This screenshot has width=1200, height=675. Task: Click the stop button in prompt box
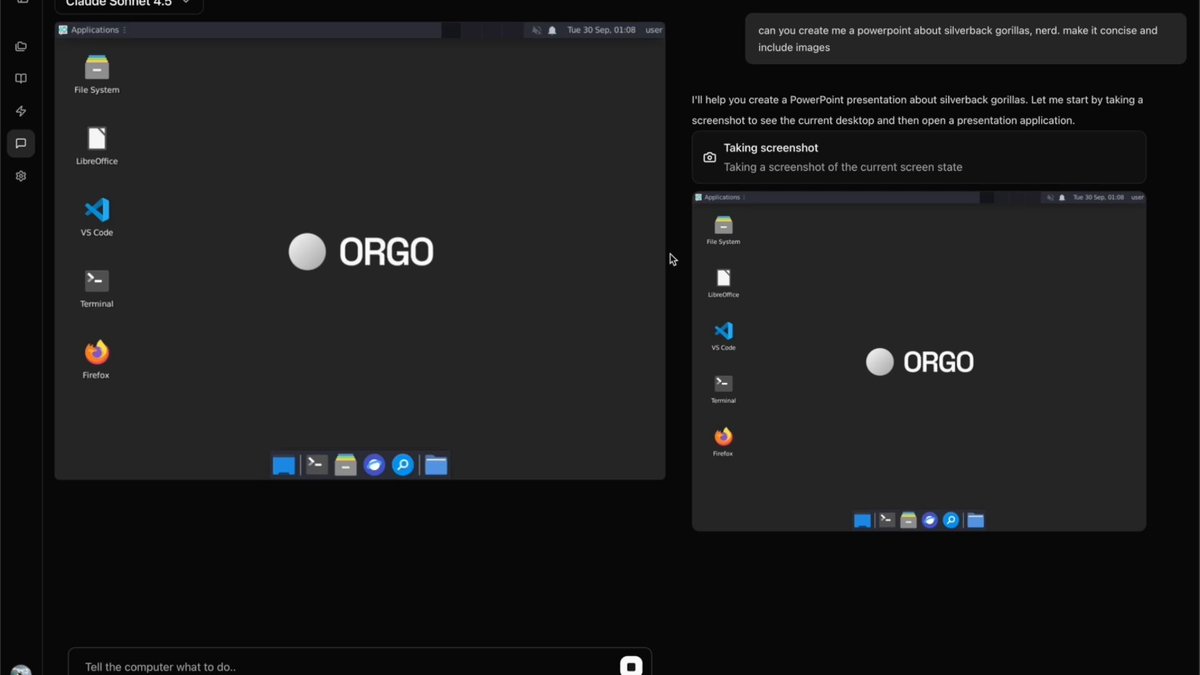631,666
